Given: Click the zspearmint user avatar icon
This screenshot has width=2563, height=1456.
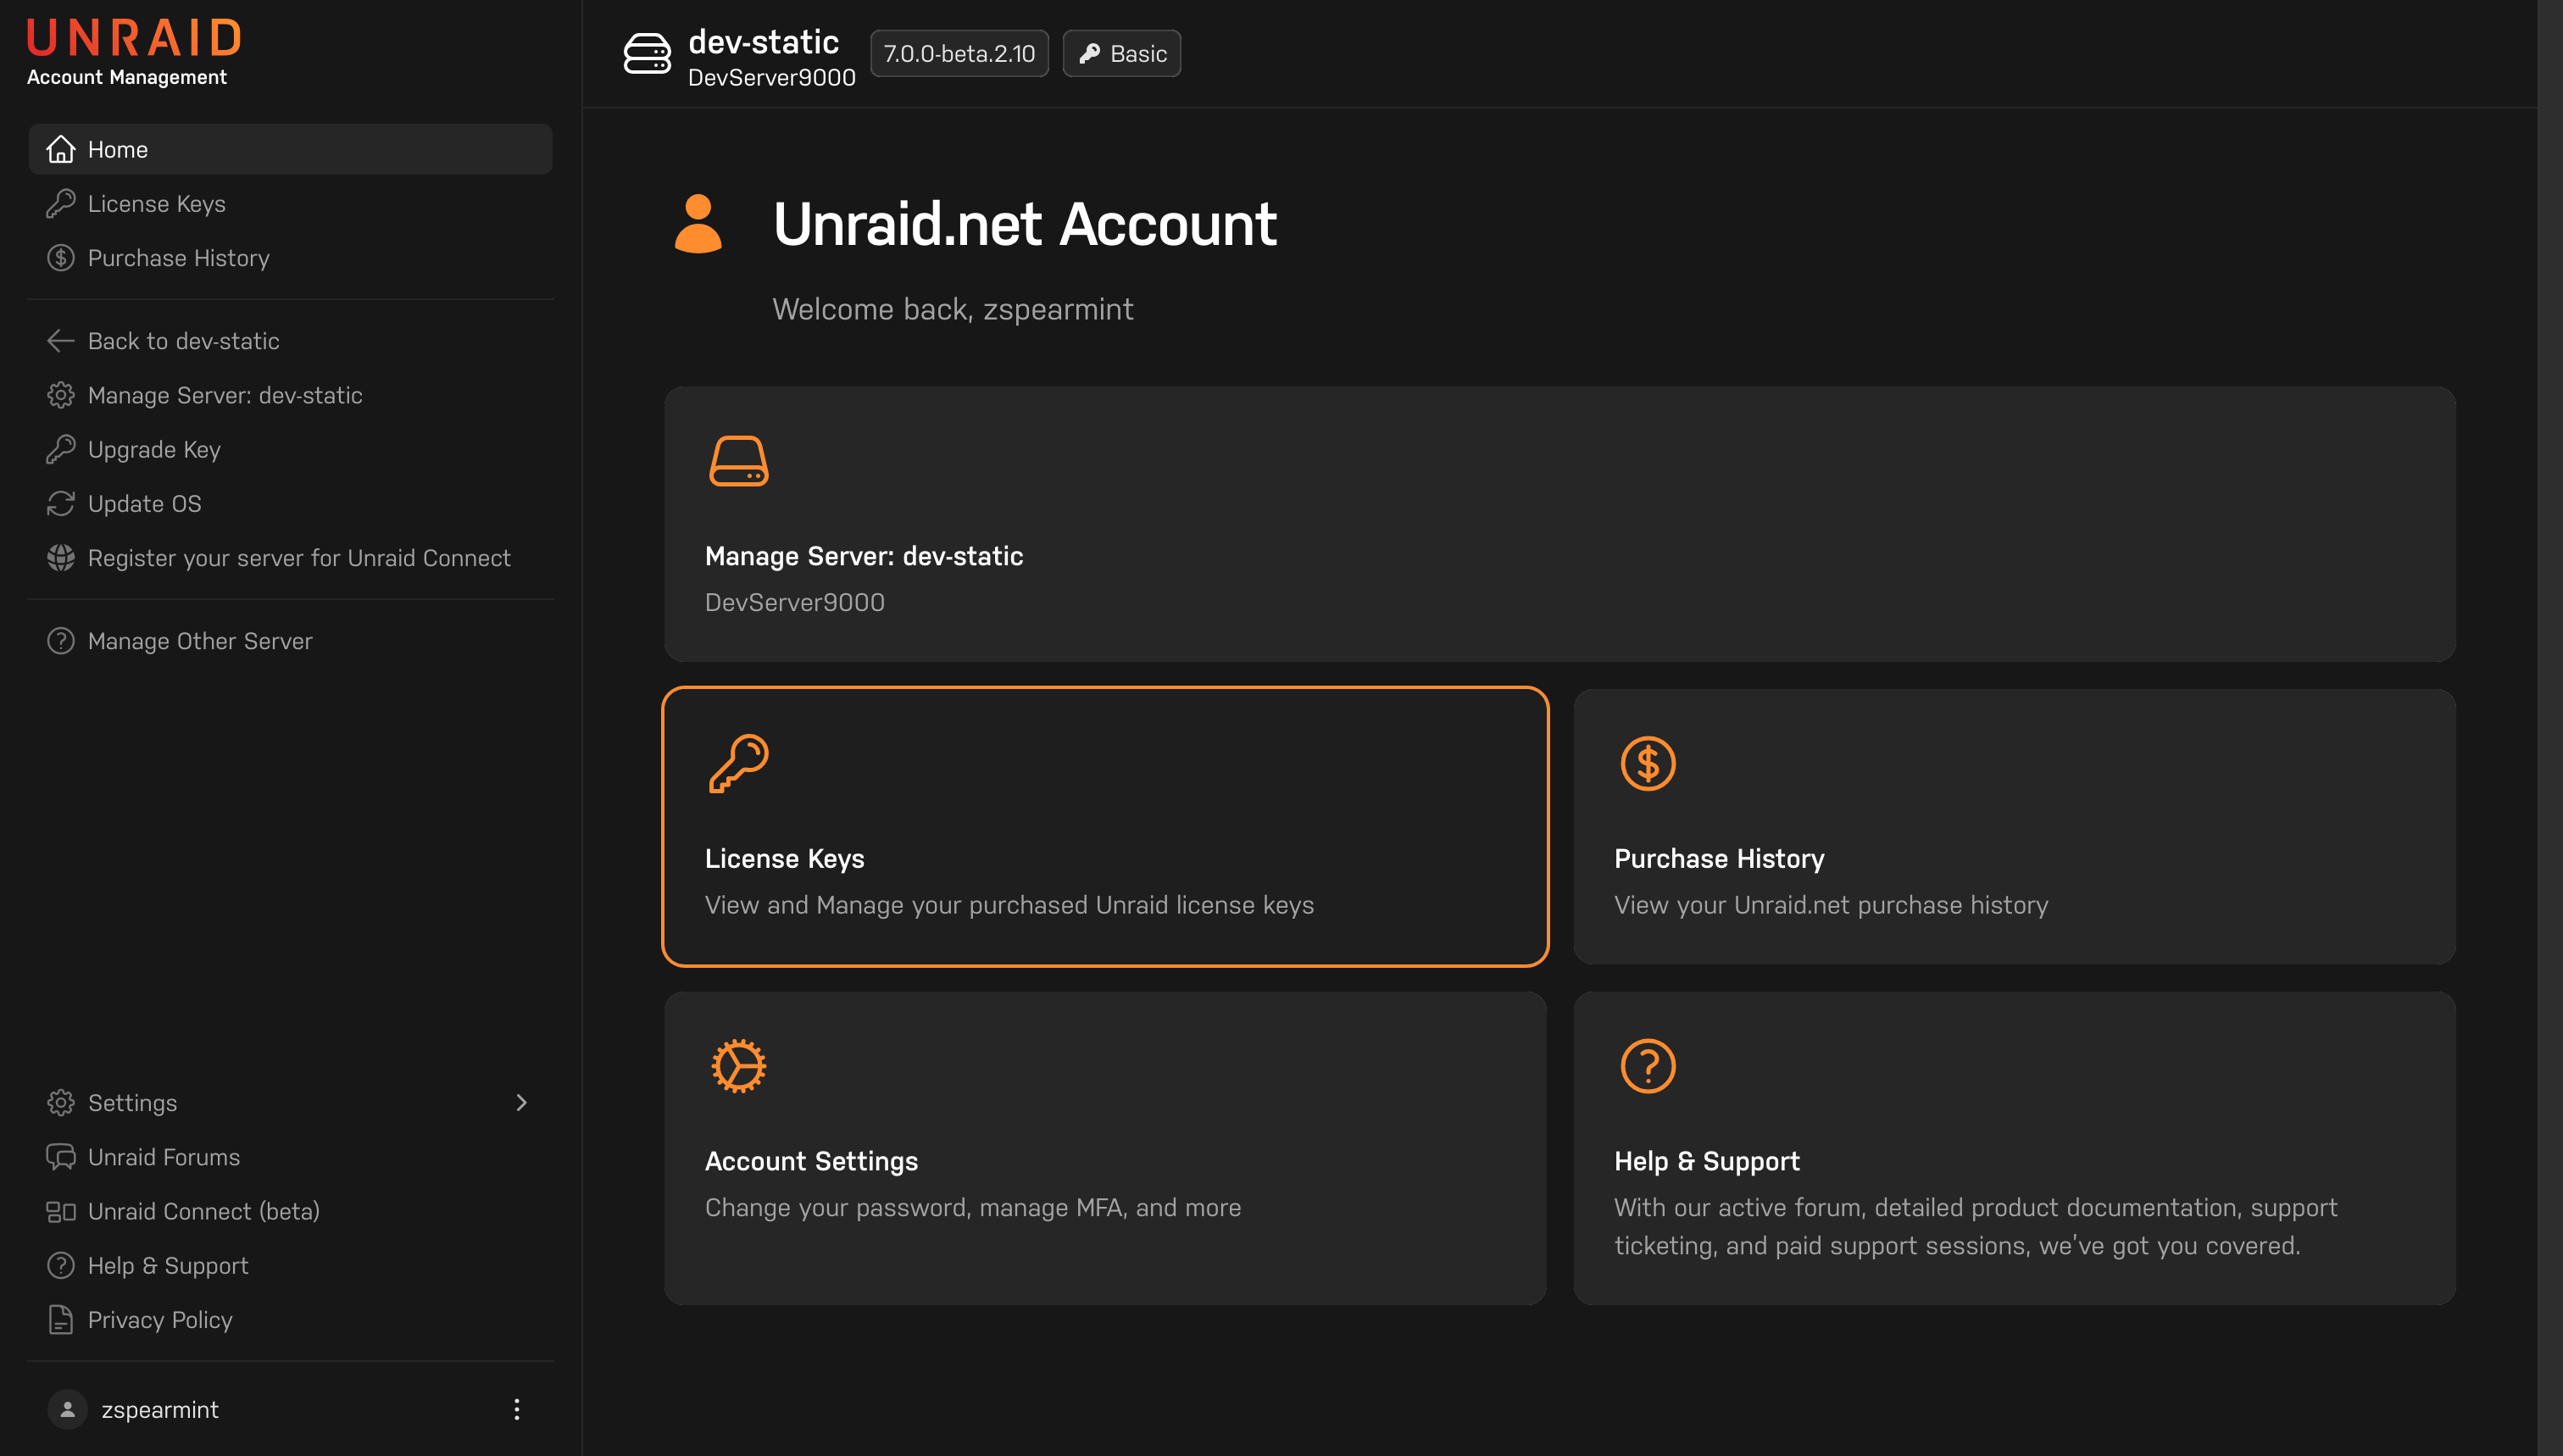Looking at the screenshot, I should [x=67, y=1409].
